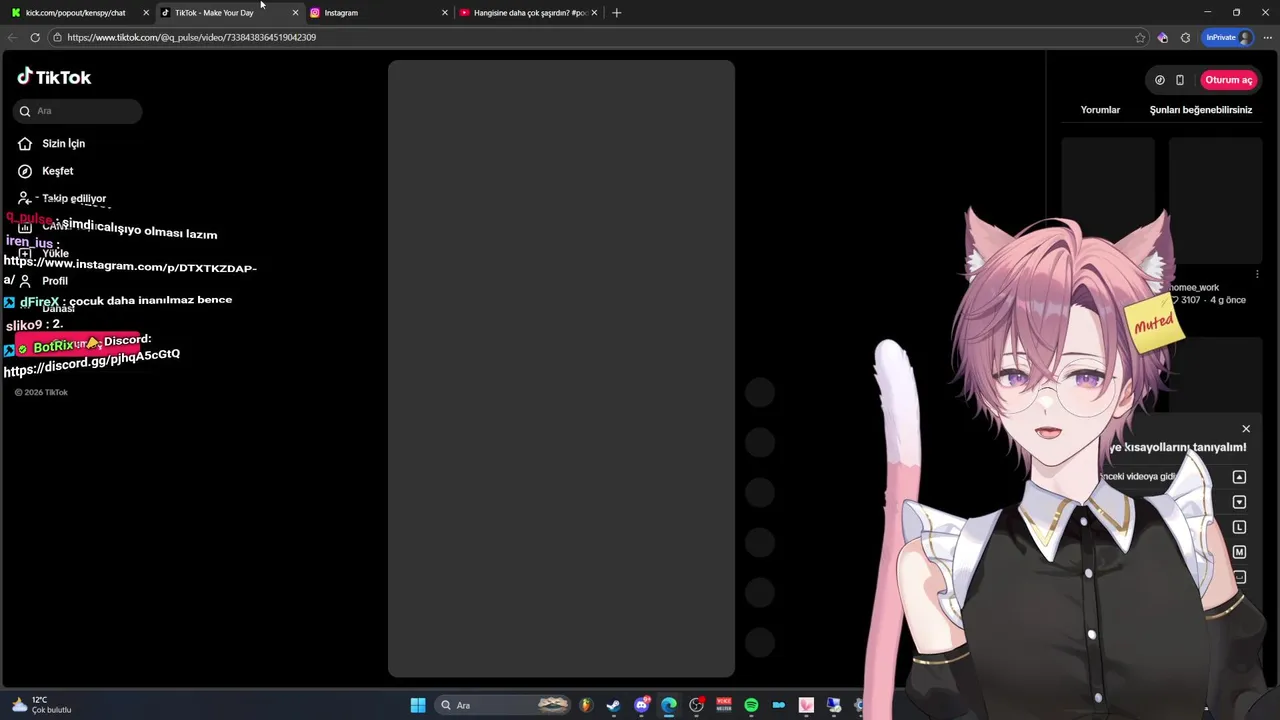Switch to Şunları beğenebilirsiniz tab
1280x720 pixels.
[1201, 110]
